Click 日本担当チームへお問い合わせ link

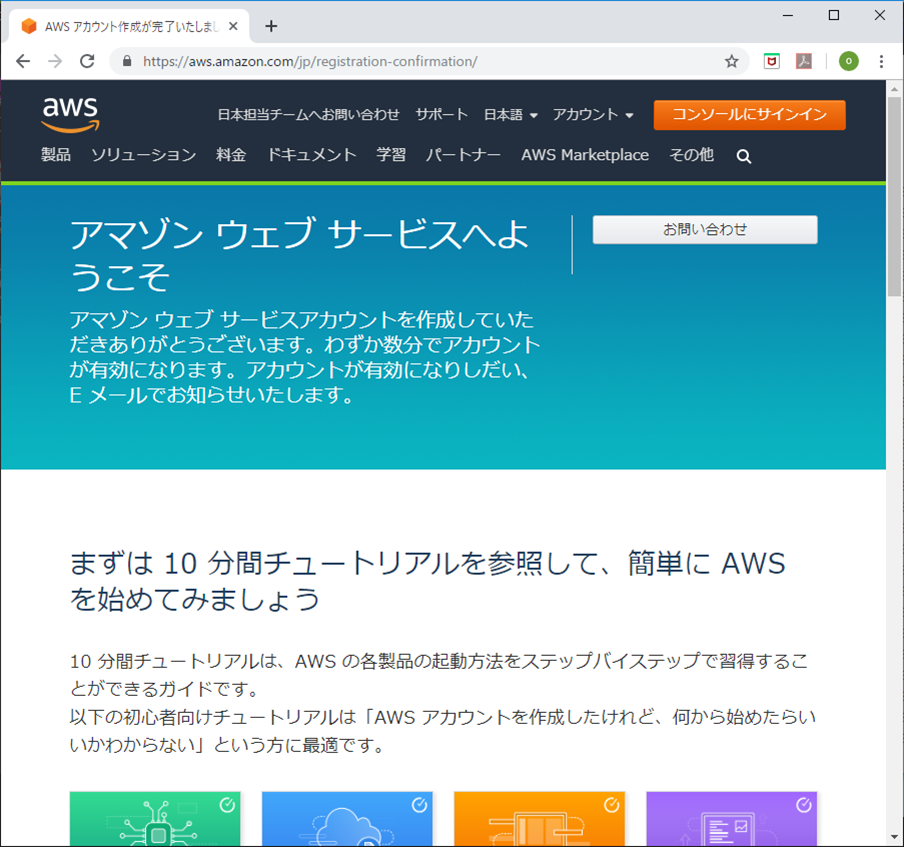308,115
